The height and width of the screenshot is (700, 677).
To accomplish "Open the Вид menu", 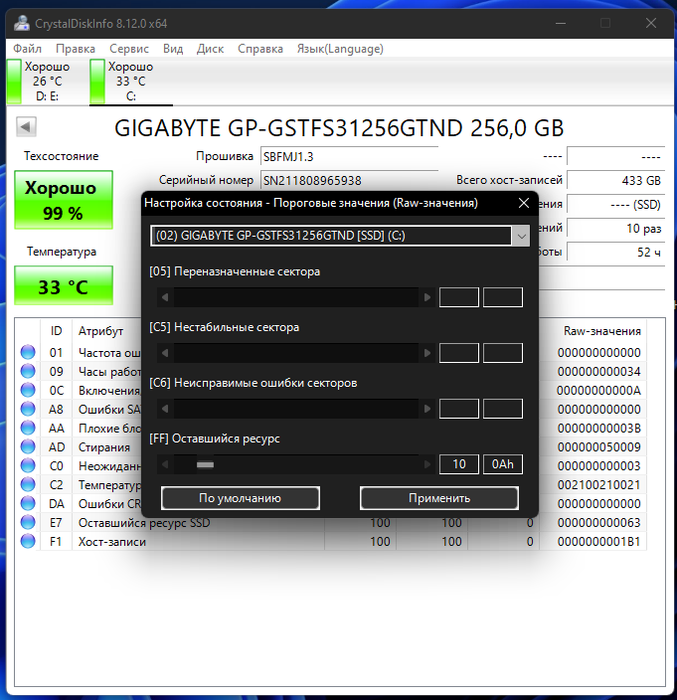I will pyautogui.click(x=173, y=49).
